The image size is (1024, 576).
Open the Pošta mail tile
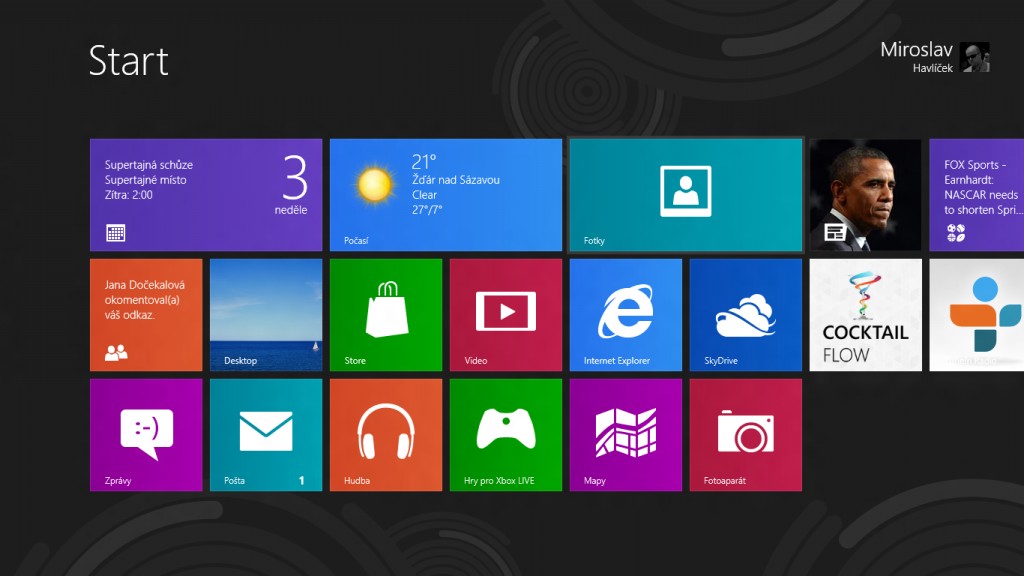tap(266, 435)
